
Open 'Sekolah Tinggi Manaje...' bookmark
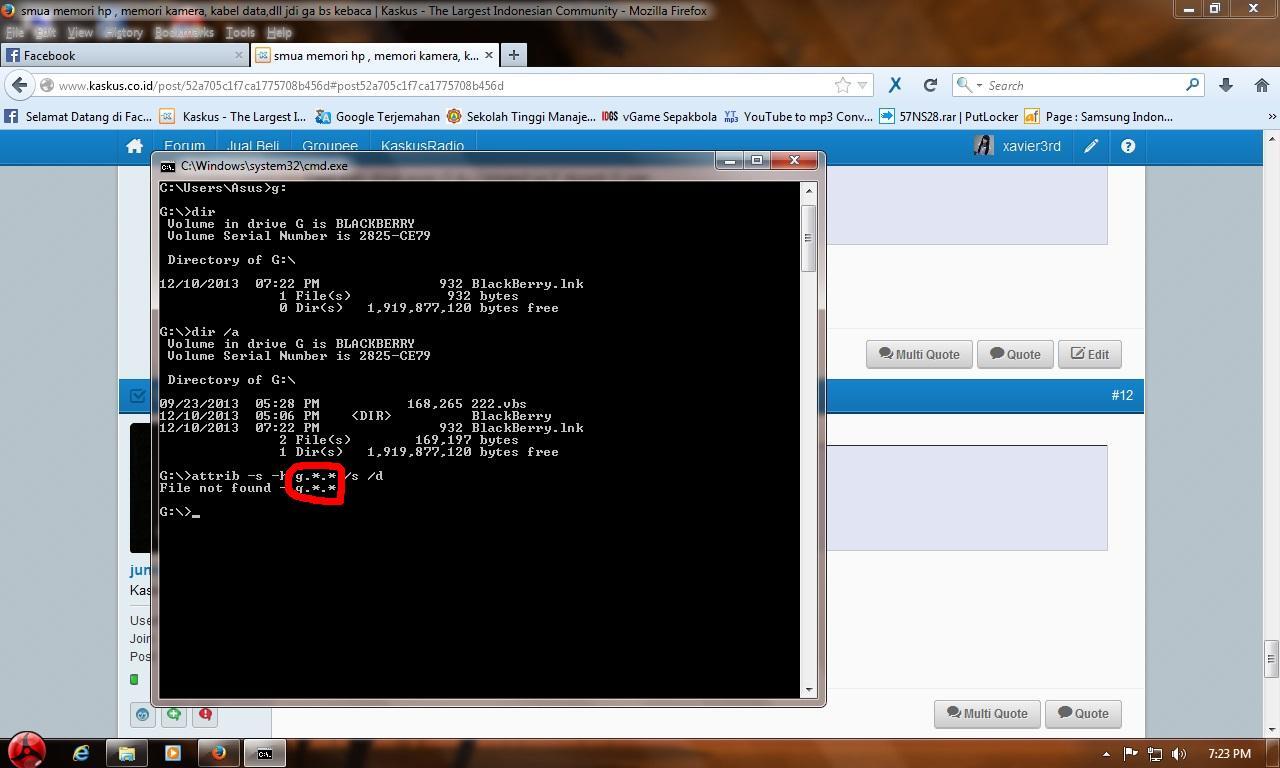coord(521,116)
